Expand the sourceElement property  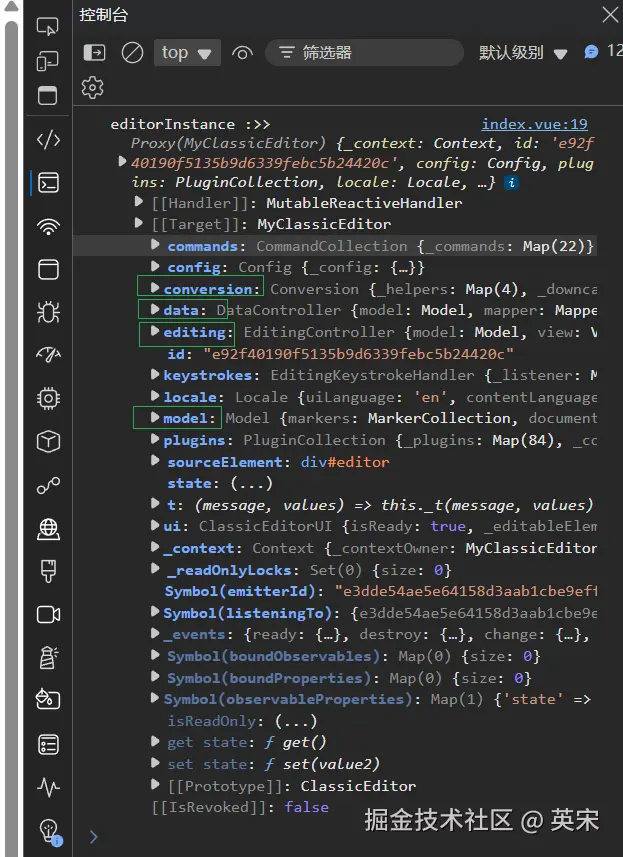tap(155, 461)
